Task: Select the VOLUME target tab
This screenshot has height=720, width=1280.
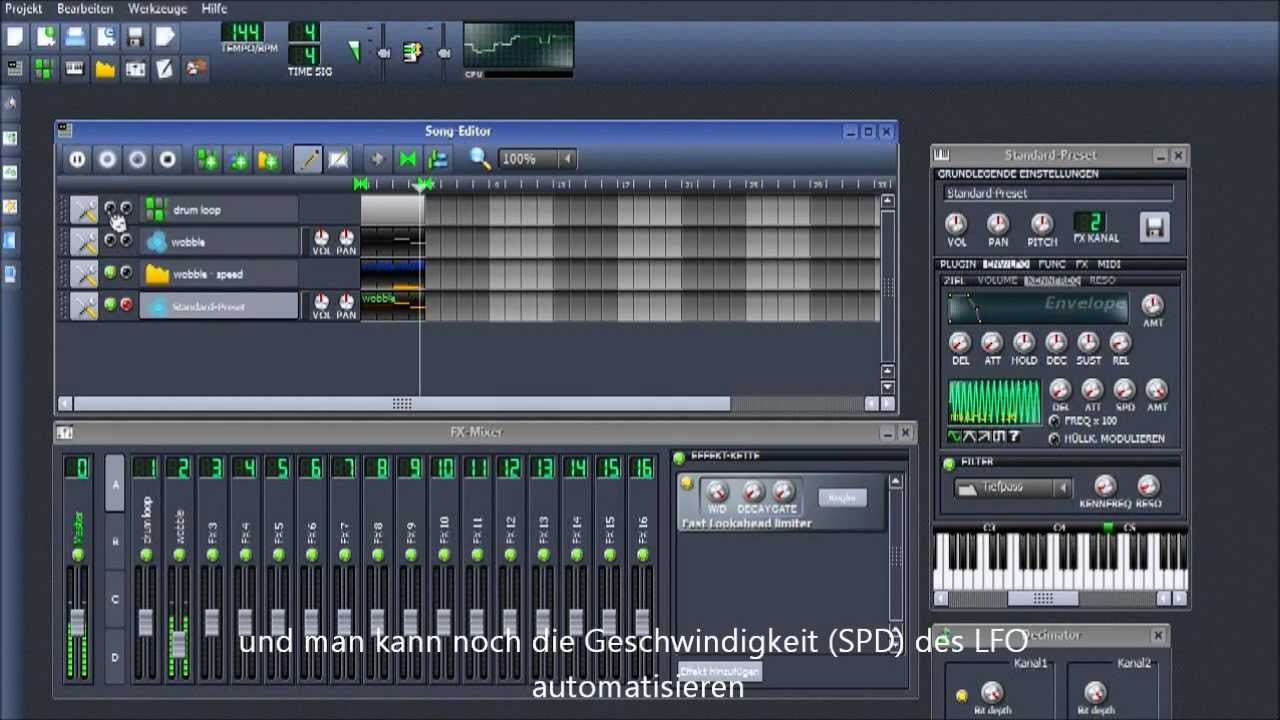Action: pos(997,281)
